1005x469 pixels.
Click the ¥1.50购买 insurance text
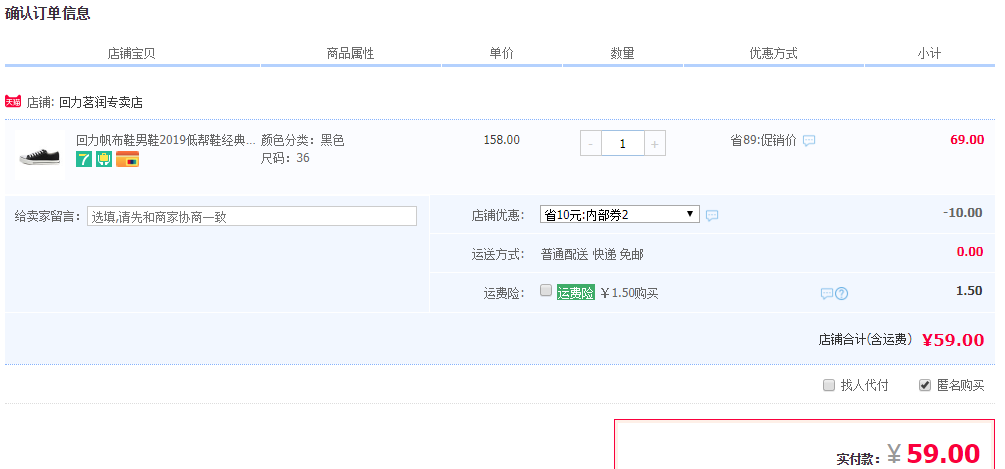pos(629,293)
